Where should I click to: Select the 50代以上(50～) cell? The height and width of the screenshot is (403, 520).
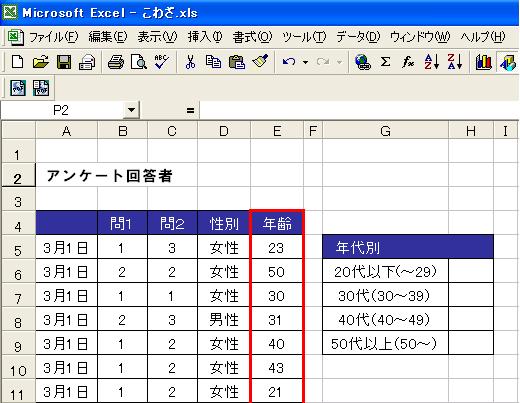(386, 343)
